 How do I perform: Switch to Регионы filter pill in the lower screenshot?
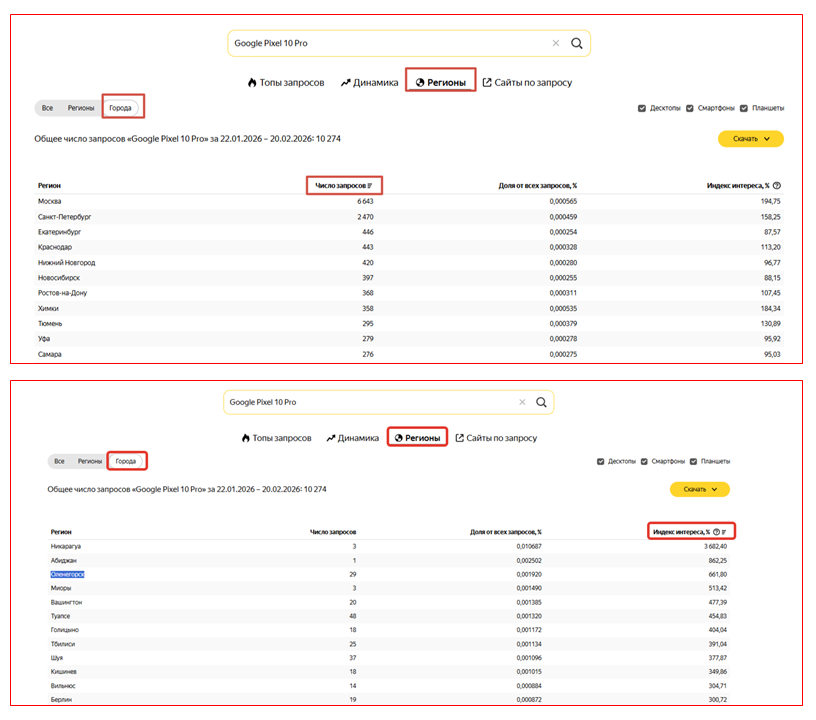[90, 461]
